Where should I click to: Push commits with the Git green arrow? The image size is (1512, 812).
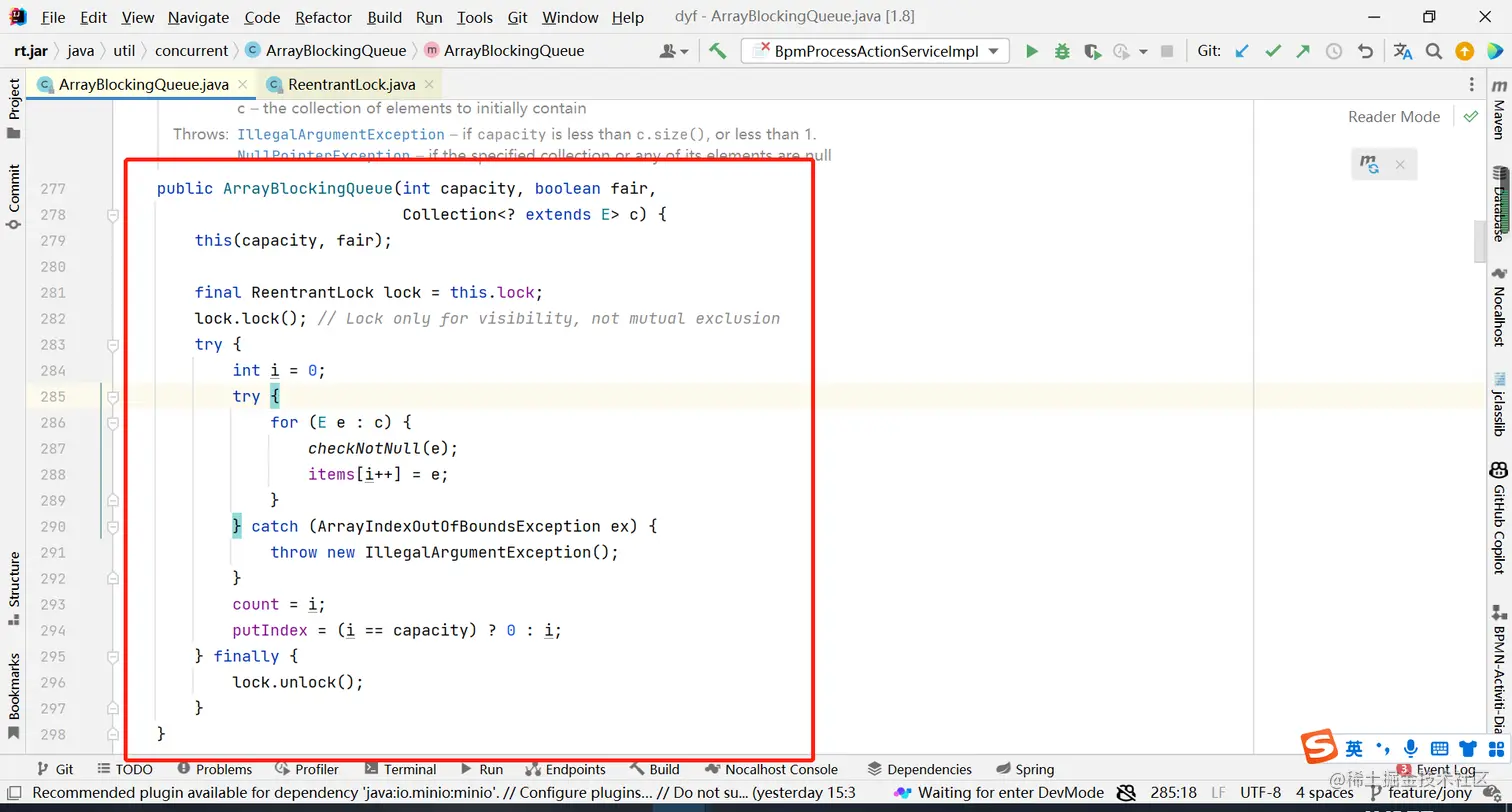click(1302, 51)
